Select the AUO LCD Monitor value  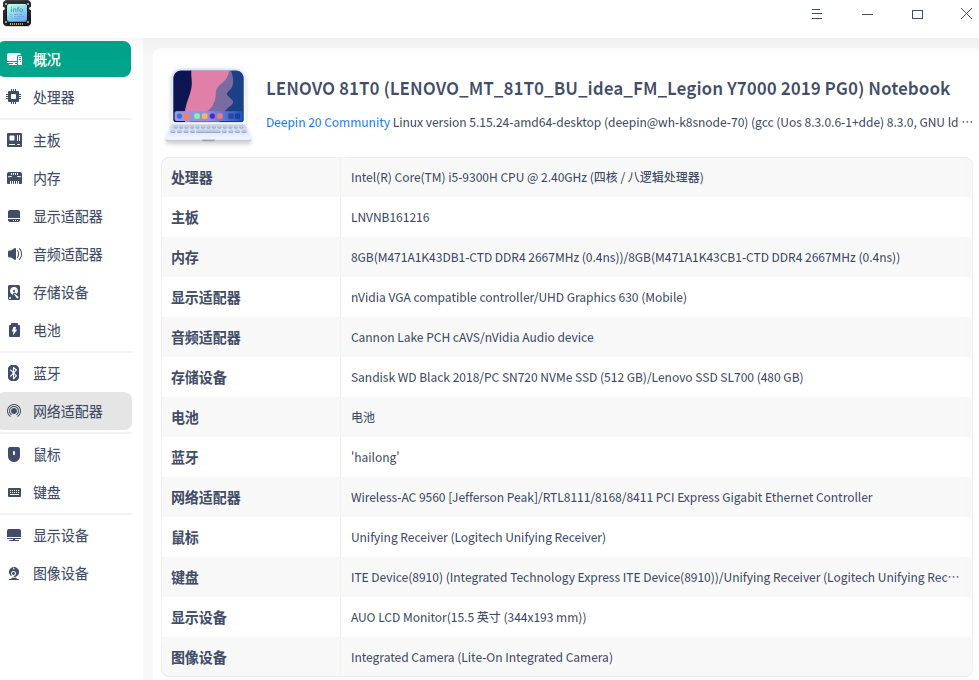click(x=468, y=617)
